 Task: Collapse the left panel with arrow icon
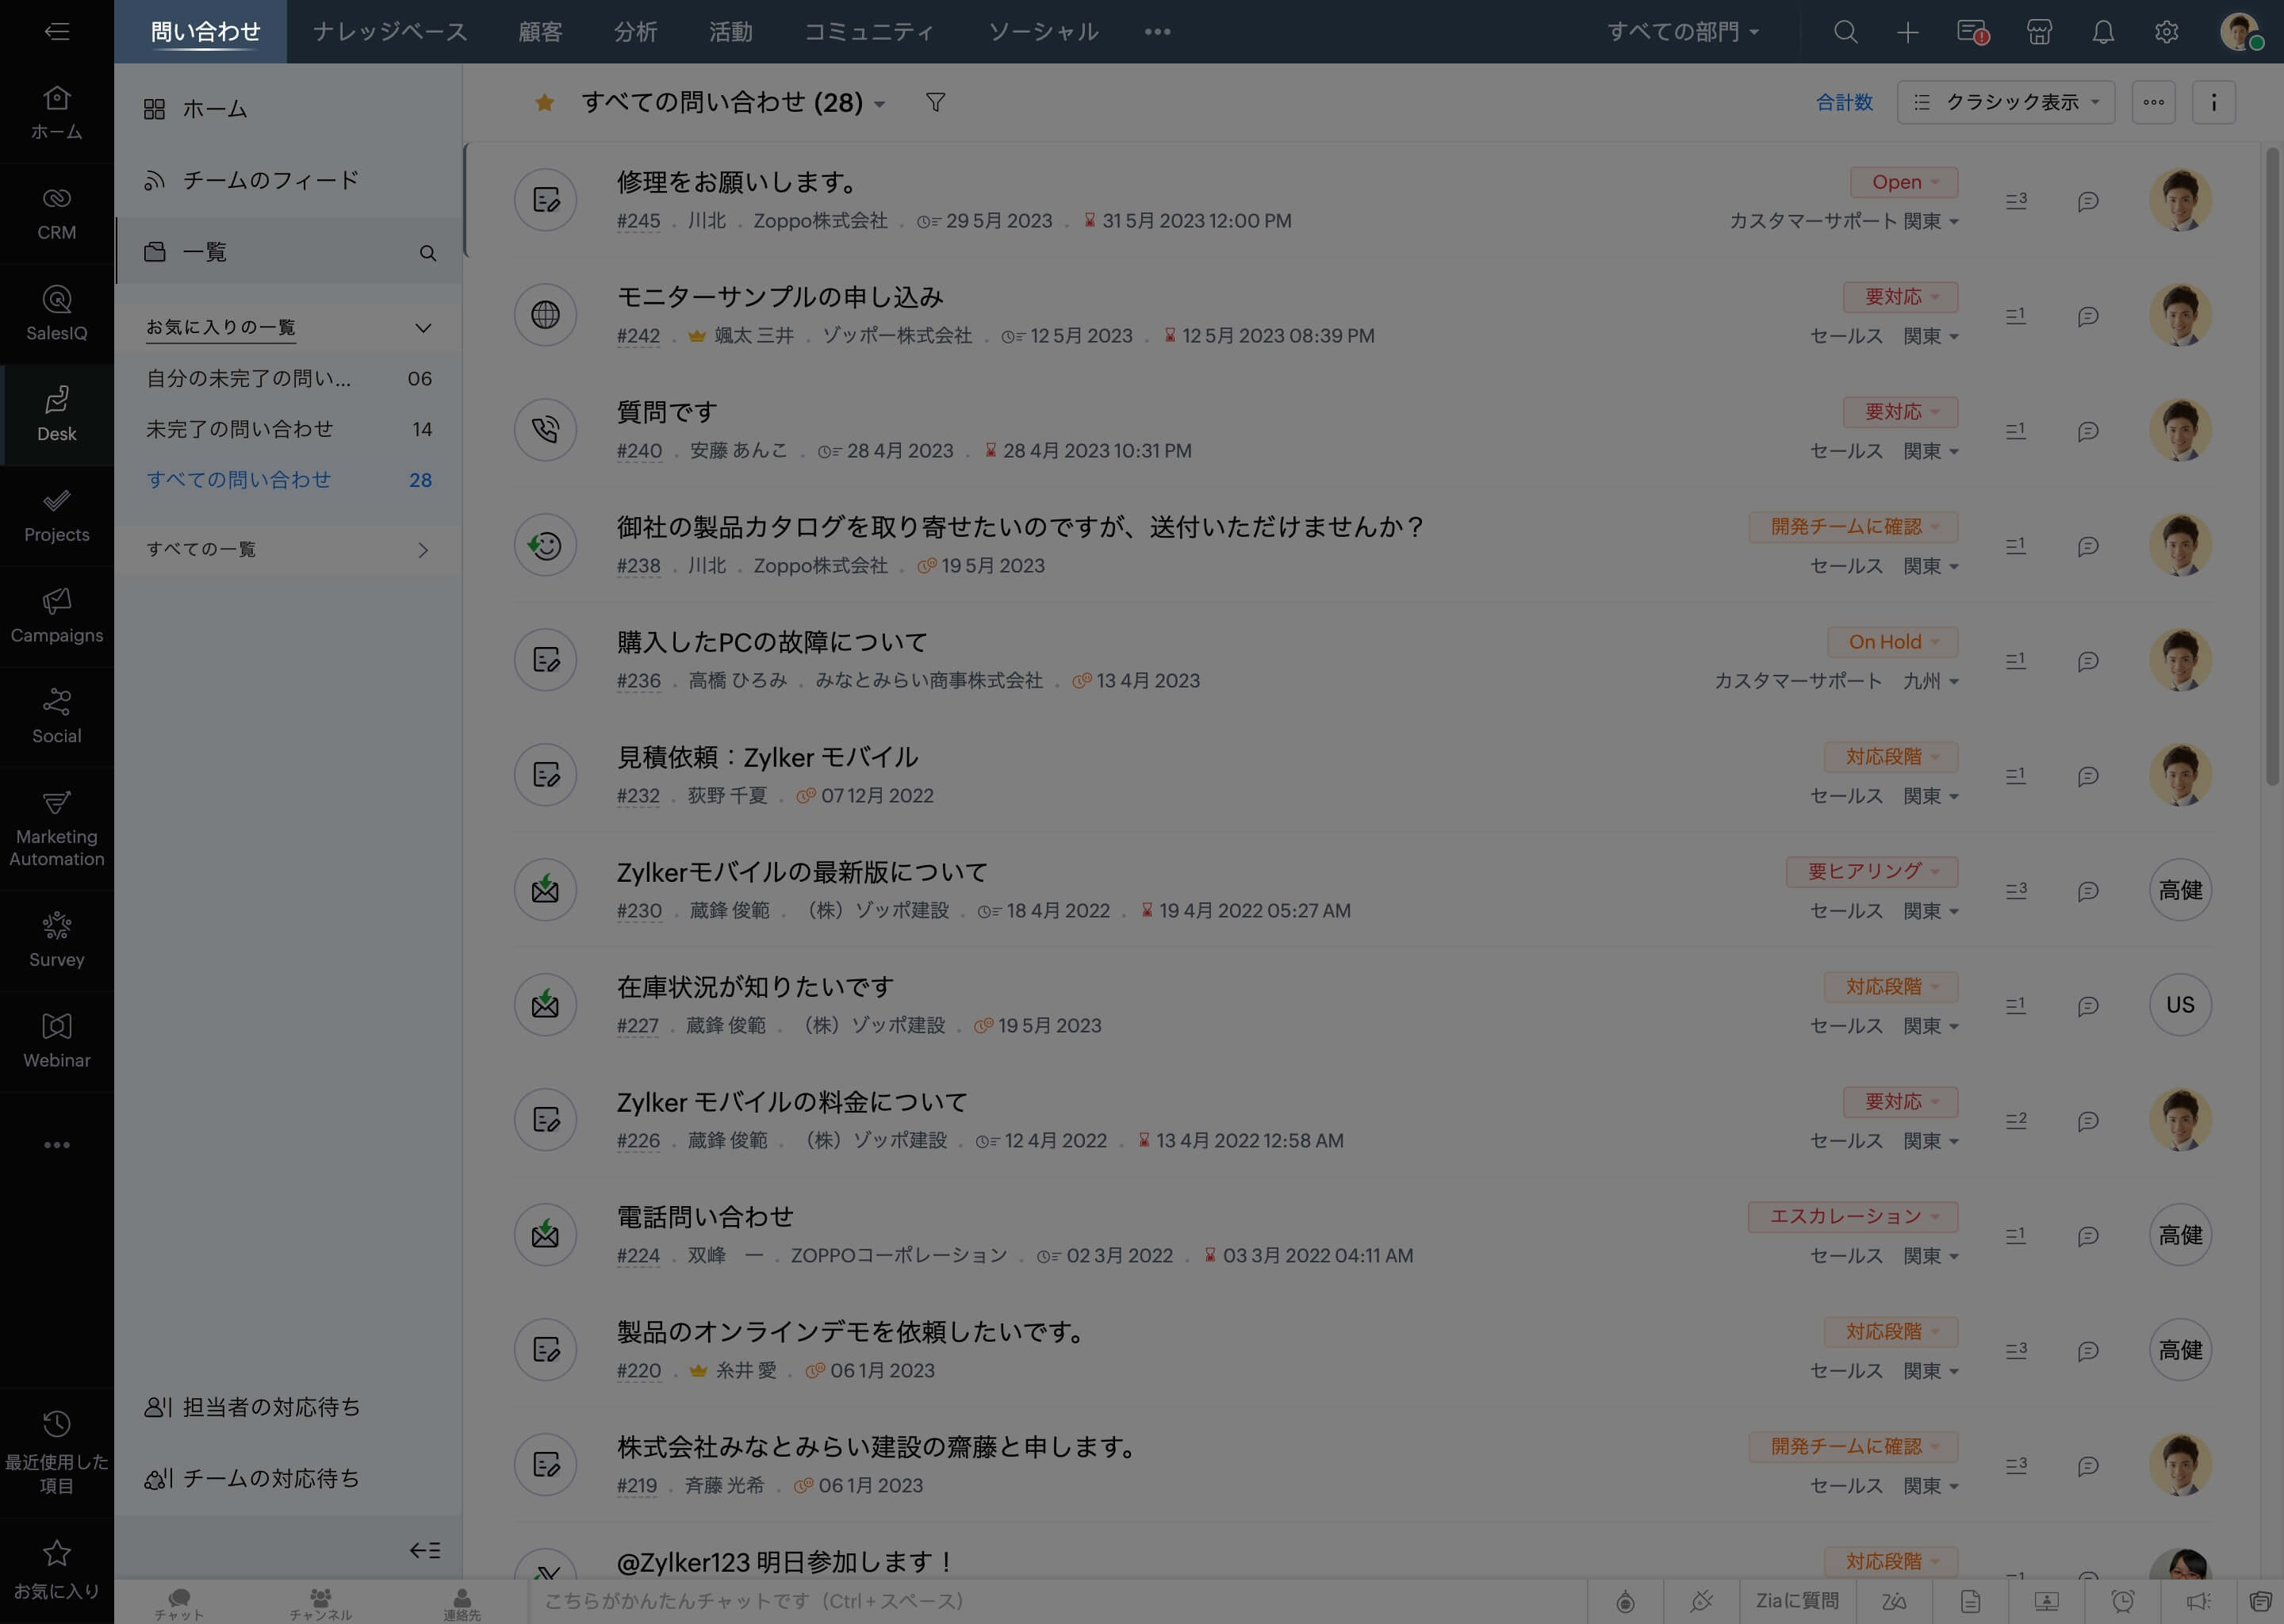pyautogui.click(x=425, y=1550)
